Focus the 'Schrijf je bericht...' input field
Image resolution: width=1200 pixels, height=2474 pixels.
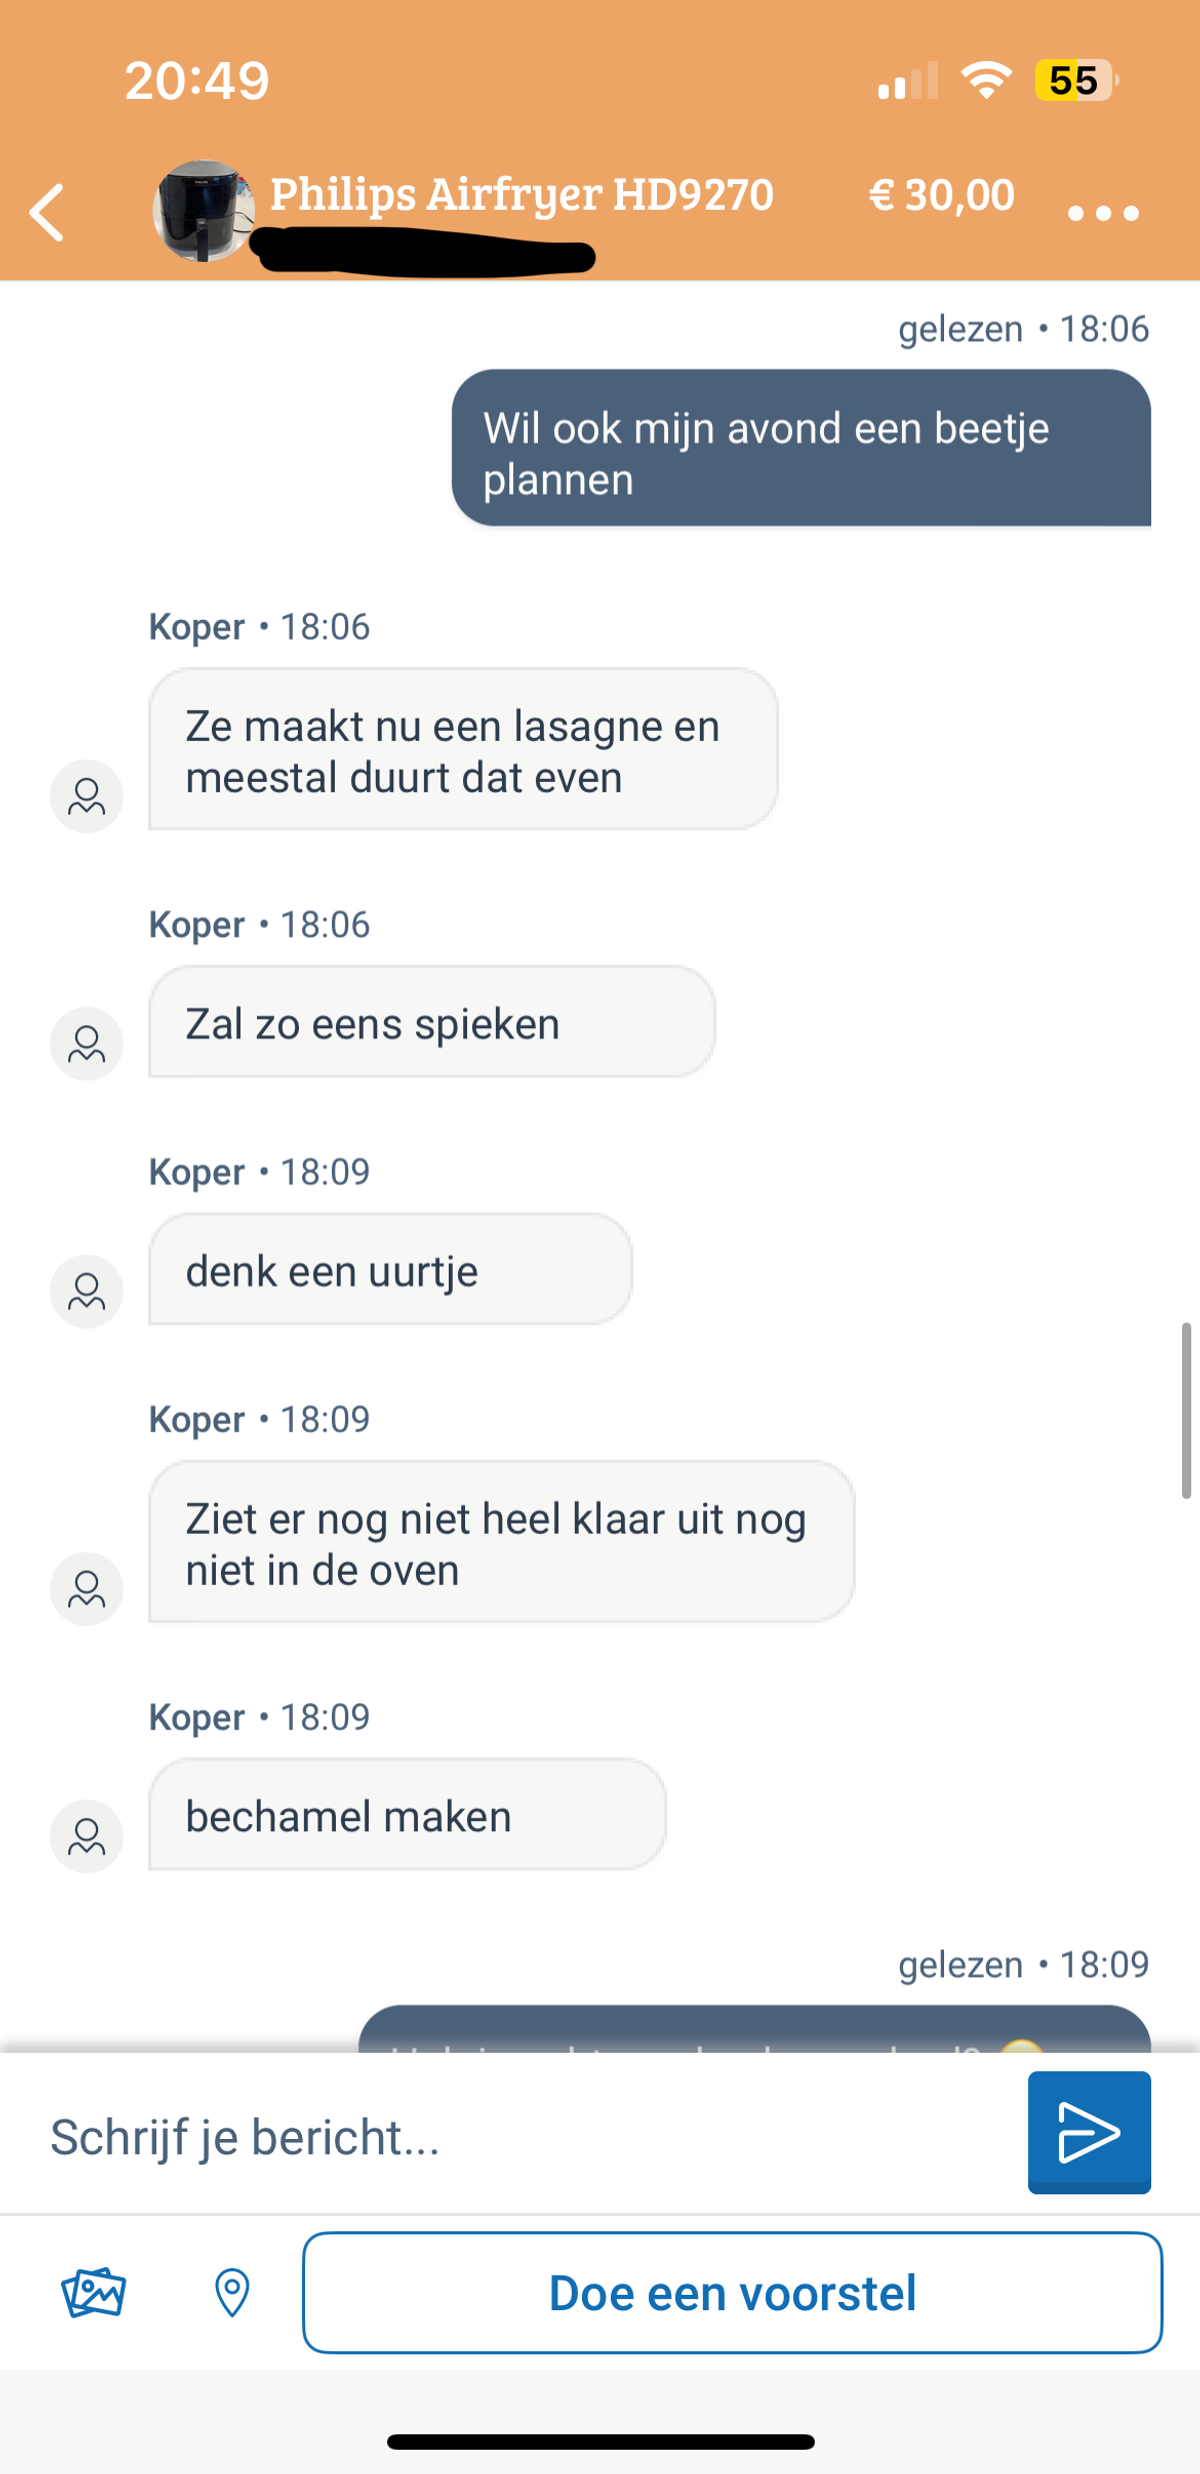(x=520, y=2137)
